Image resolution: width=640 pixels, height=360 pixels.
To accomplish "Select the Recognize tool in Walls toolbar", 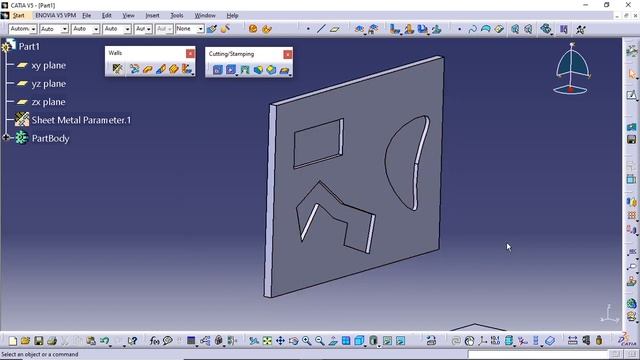I will coord(134,69).
